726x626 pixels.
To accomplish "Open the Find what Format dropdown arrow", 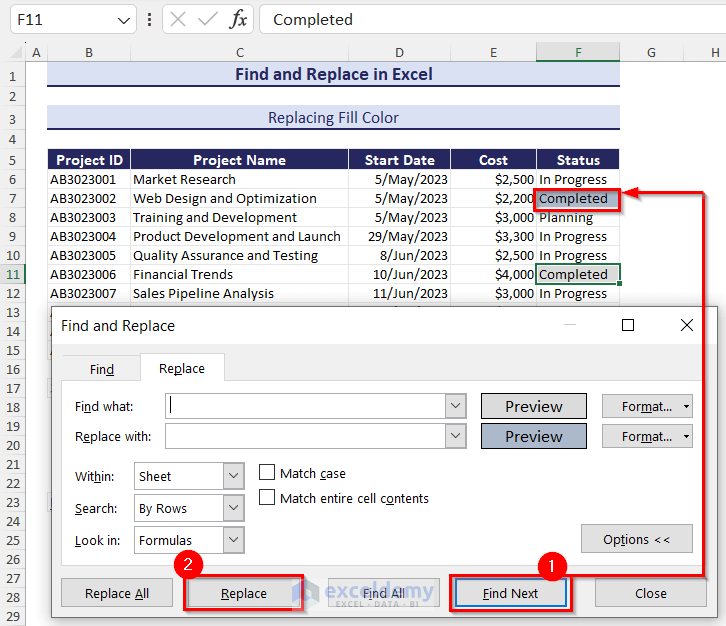I will [x=686, y=407].
